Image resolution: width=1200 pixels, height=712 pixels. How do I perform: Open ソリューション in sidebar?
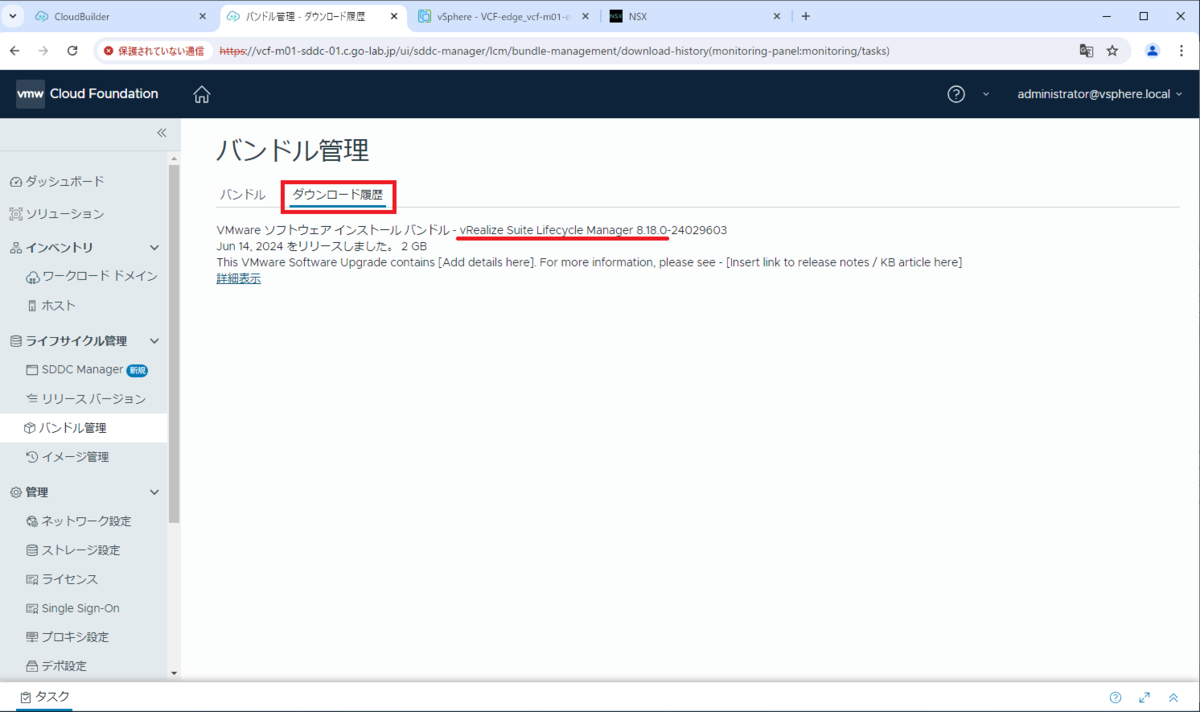pos(56,214)
